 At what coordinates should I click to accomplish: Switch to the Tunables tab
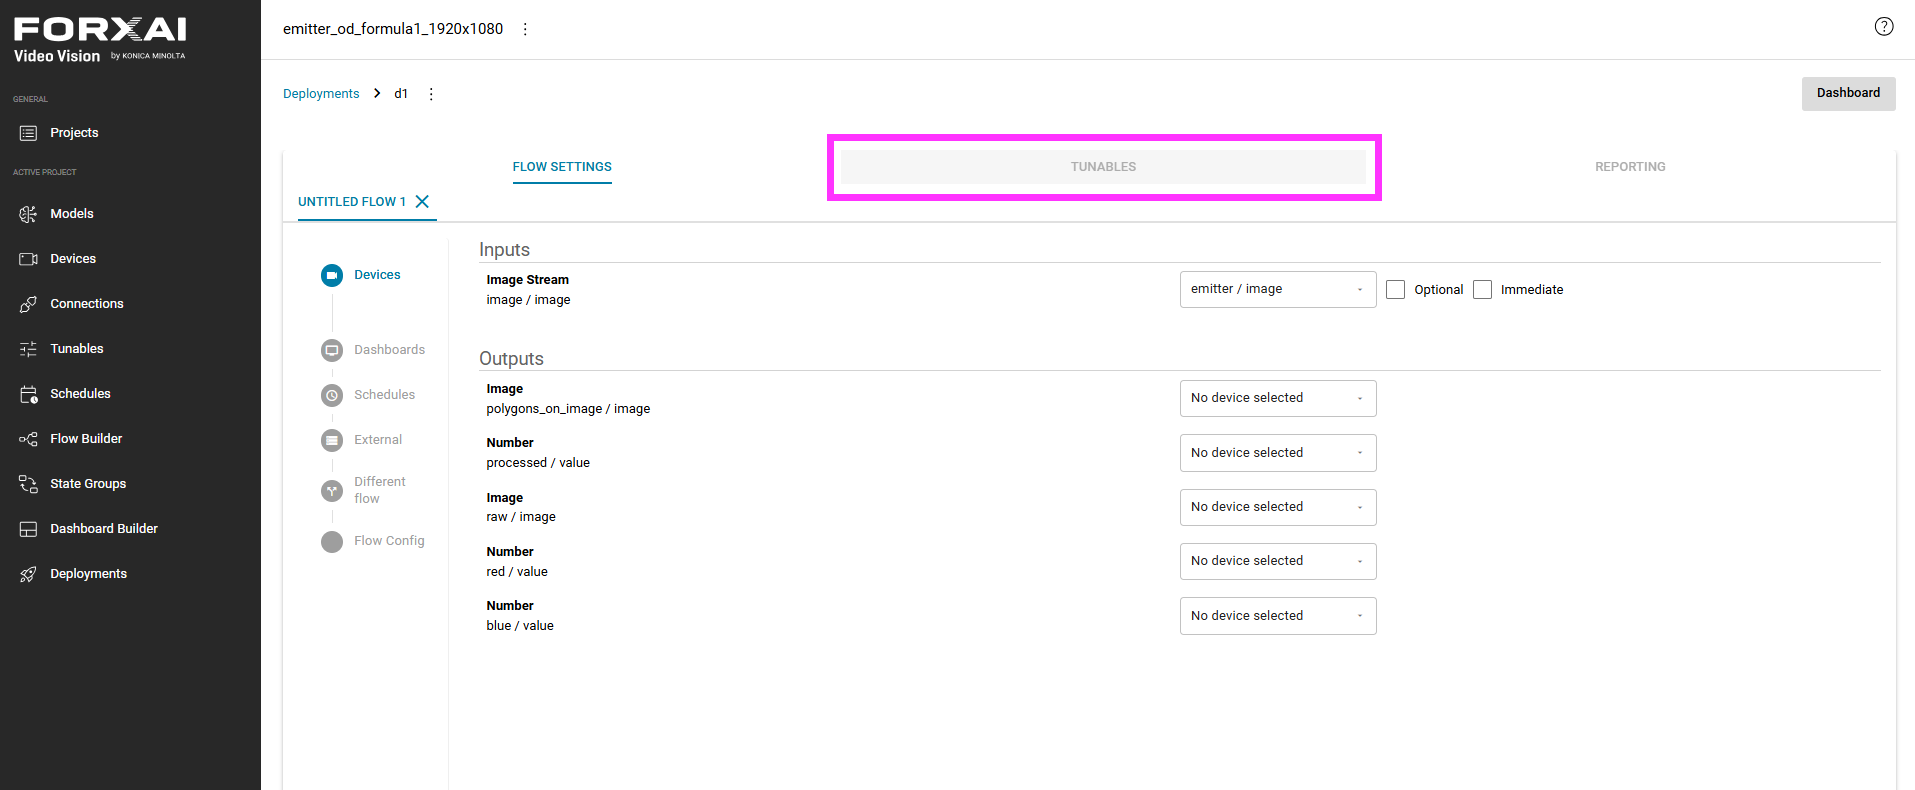[1103, 167]
